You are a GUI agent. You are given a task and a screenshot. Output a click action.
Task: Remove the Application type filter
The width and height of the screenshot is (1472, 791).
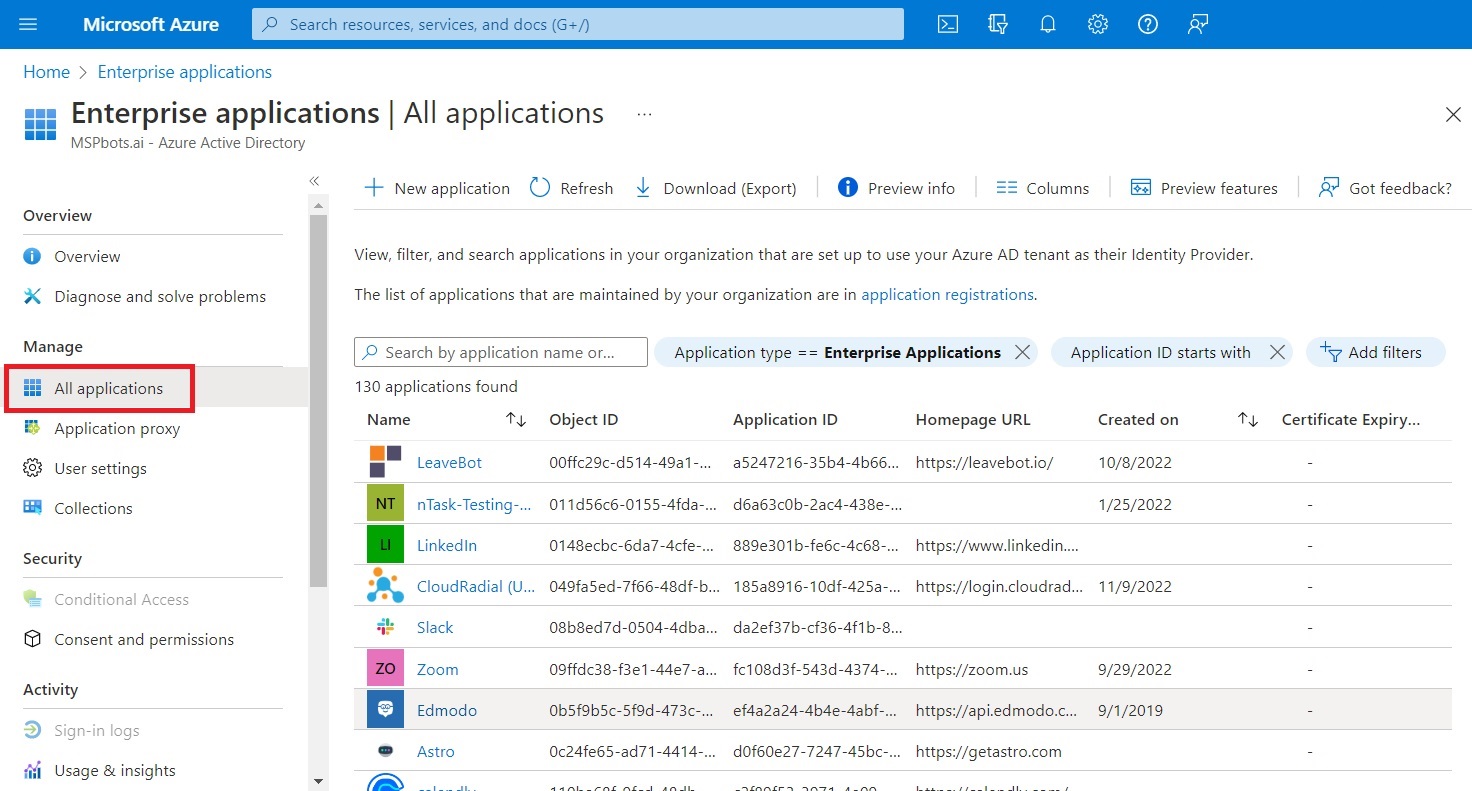[1022, 352]
